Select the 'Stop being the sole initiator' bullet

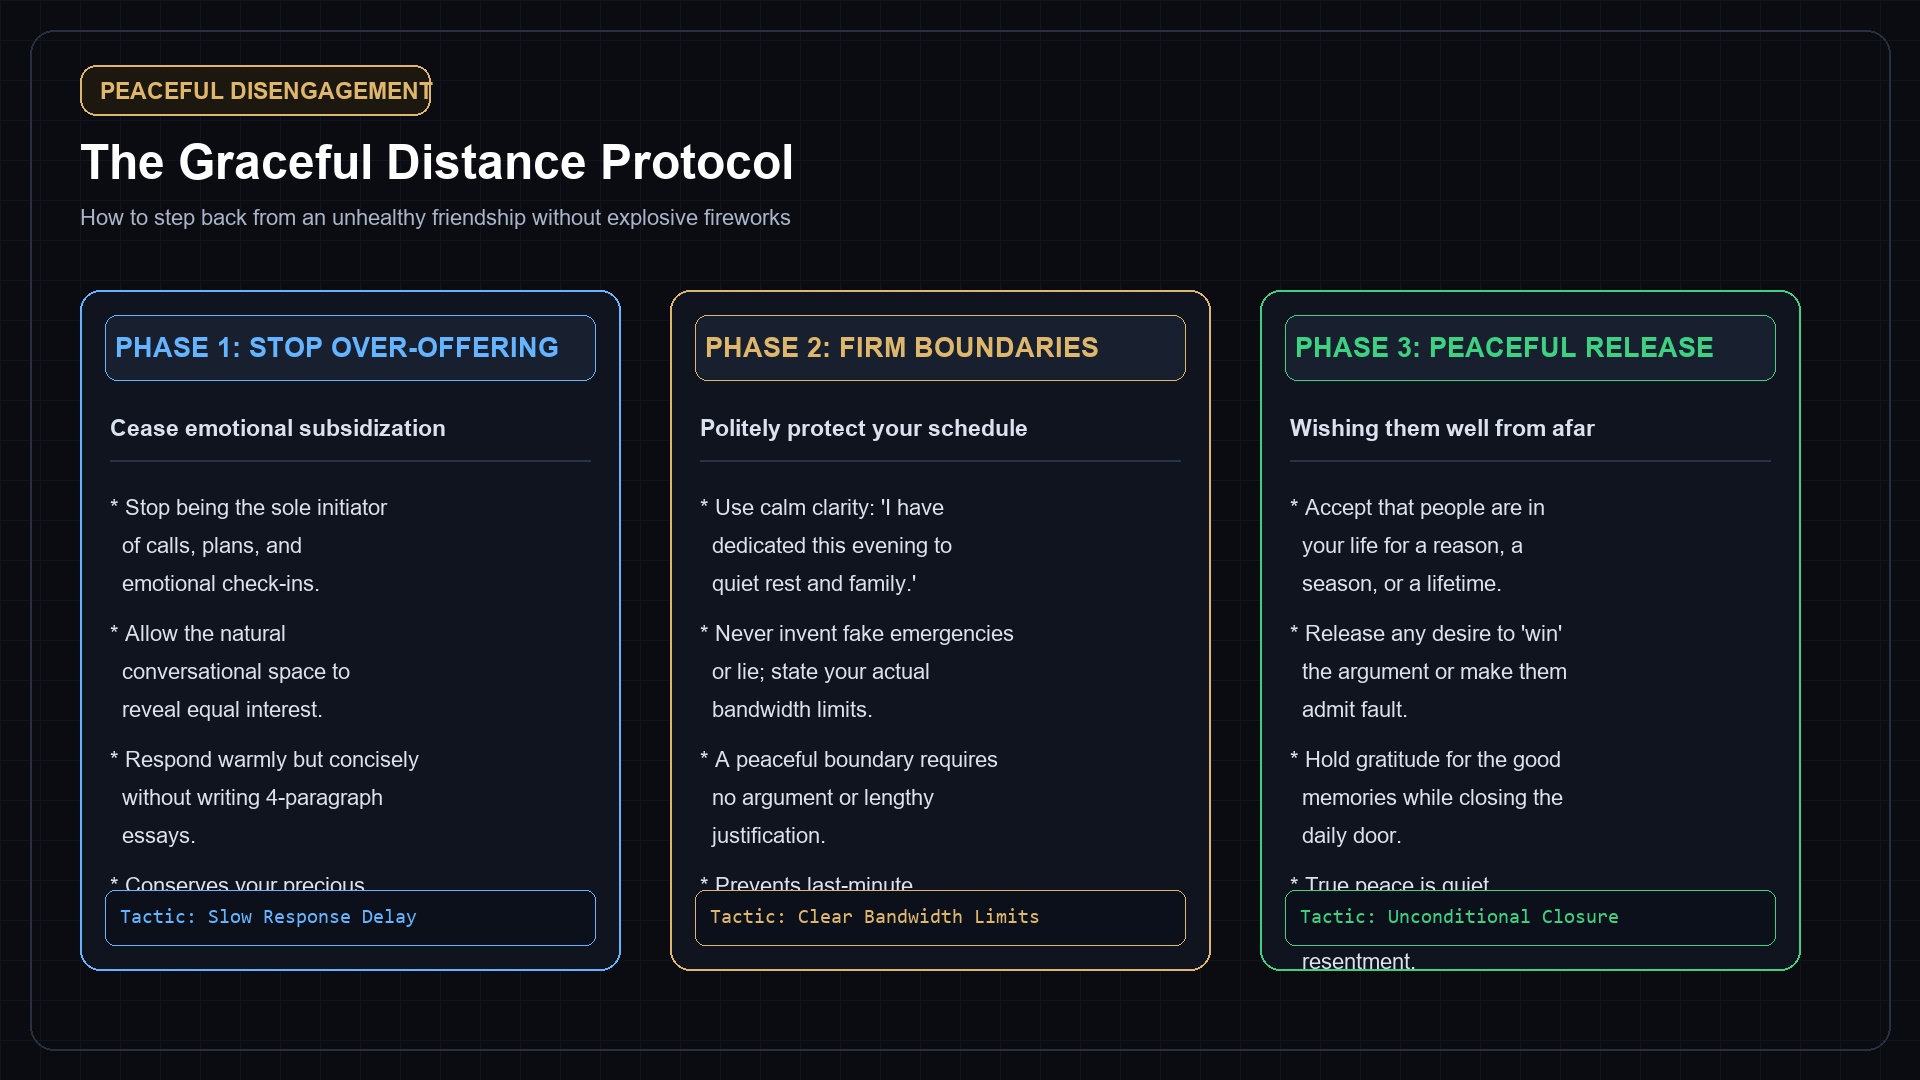249,546
